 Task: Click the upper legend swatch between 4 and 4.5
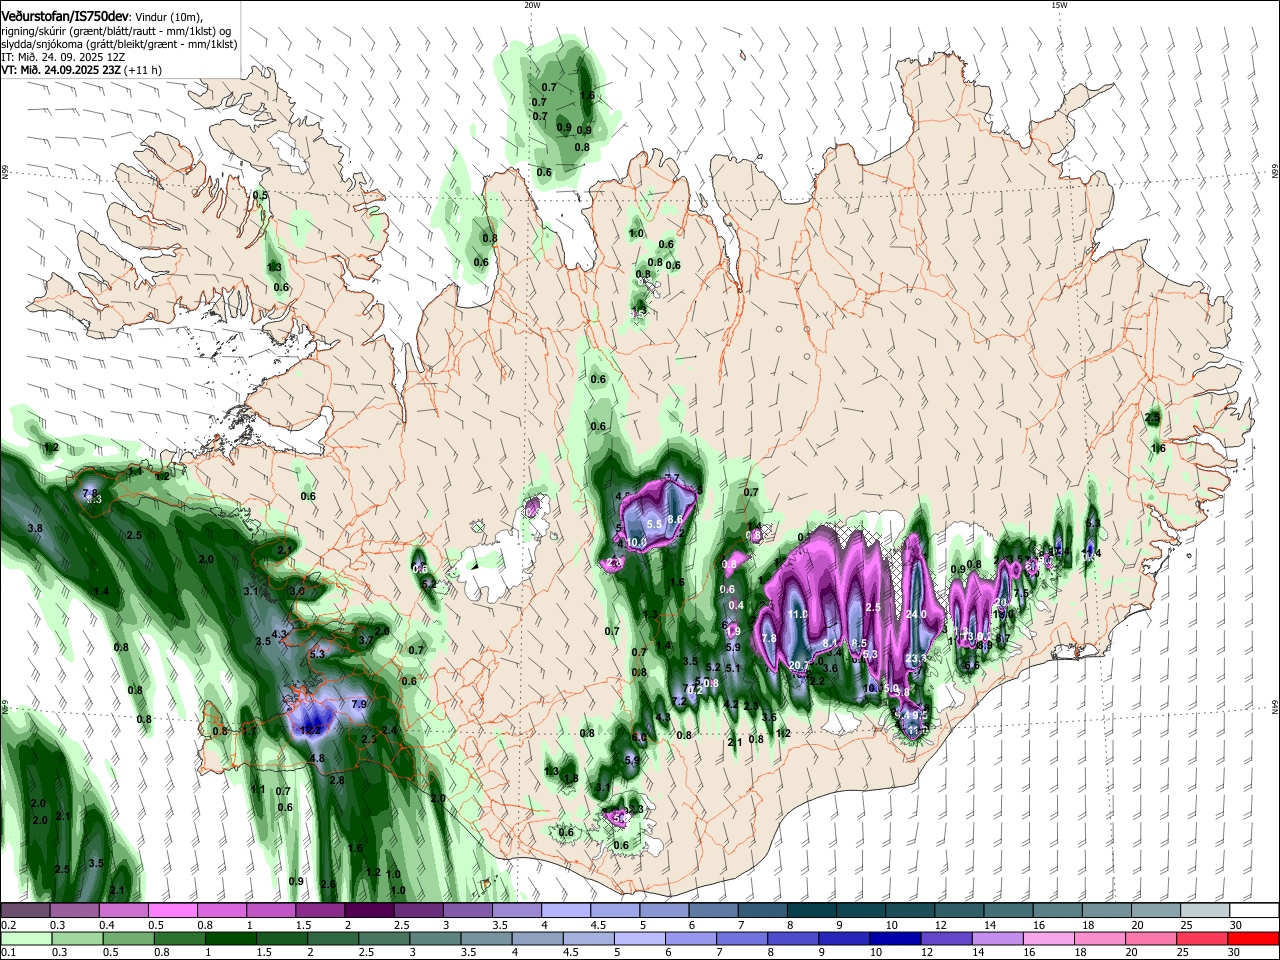pos(565,911)
